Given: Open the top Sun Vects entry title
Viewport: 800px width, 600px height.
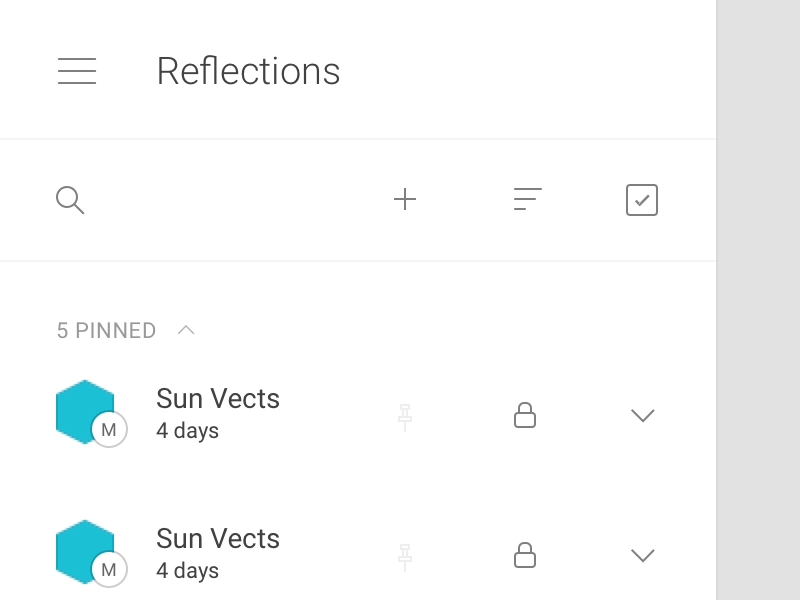Looking at the screenshot, I should (x=218, y=399).
